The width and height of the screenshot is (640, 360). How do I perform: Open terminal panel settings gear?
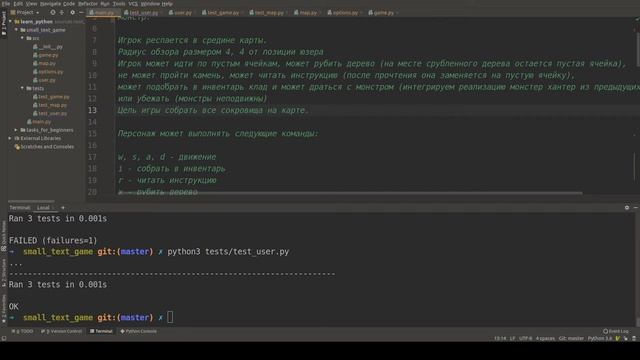tap(627, 208)
